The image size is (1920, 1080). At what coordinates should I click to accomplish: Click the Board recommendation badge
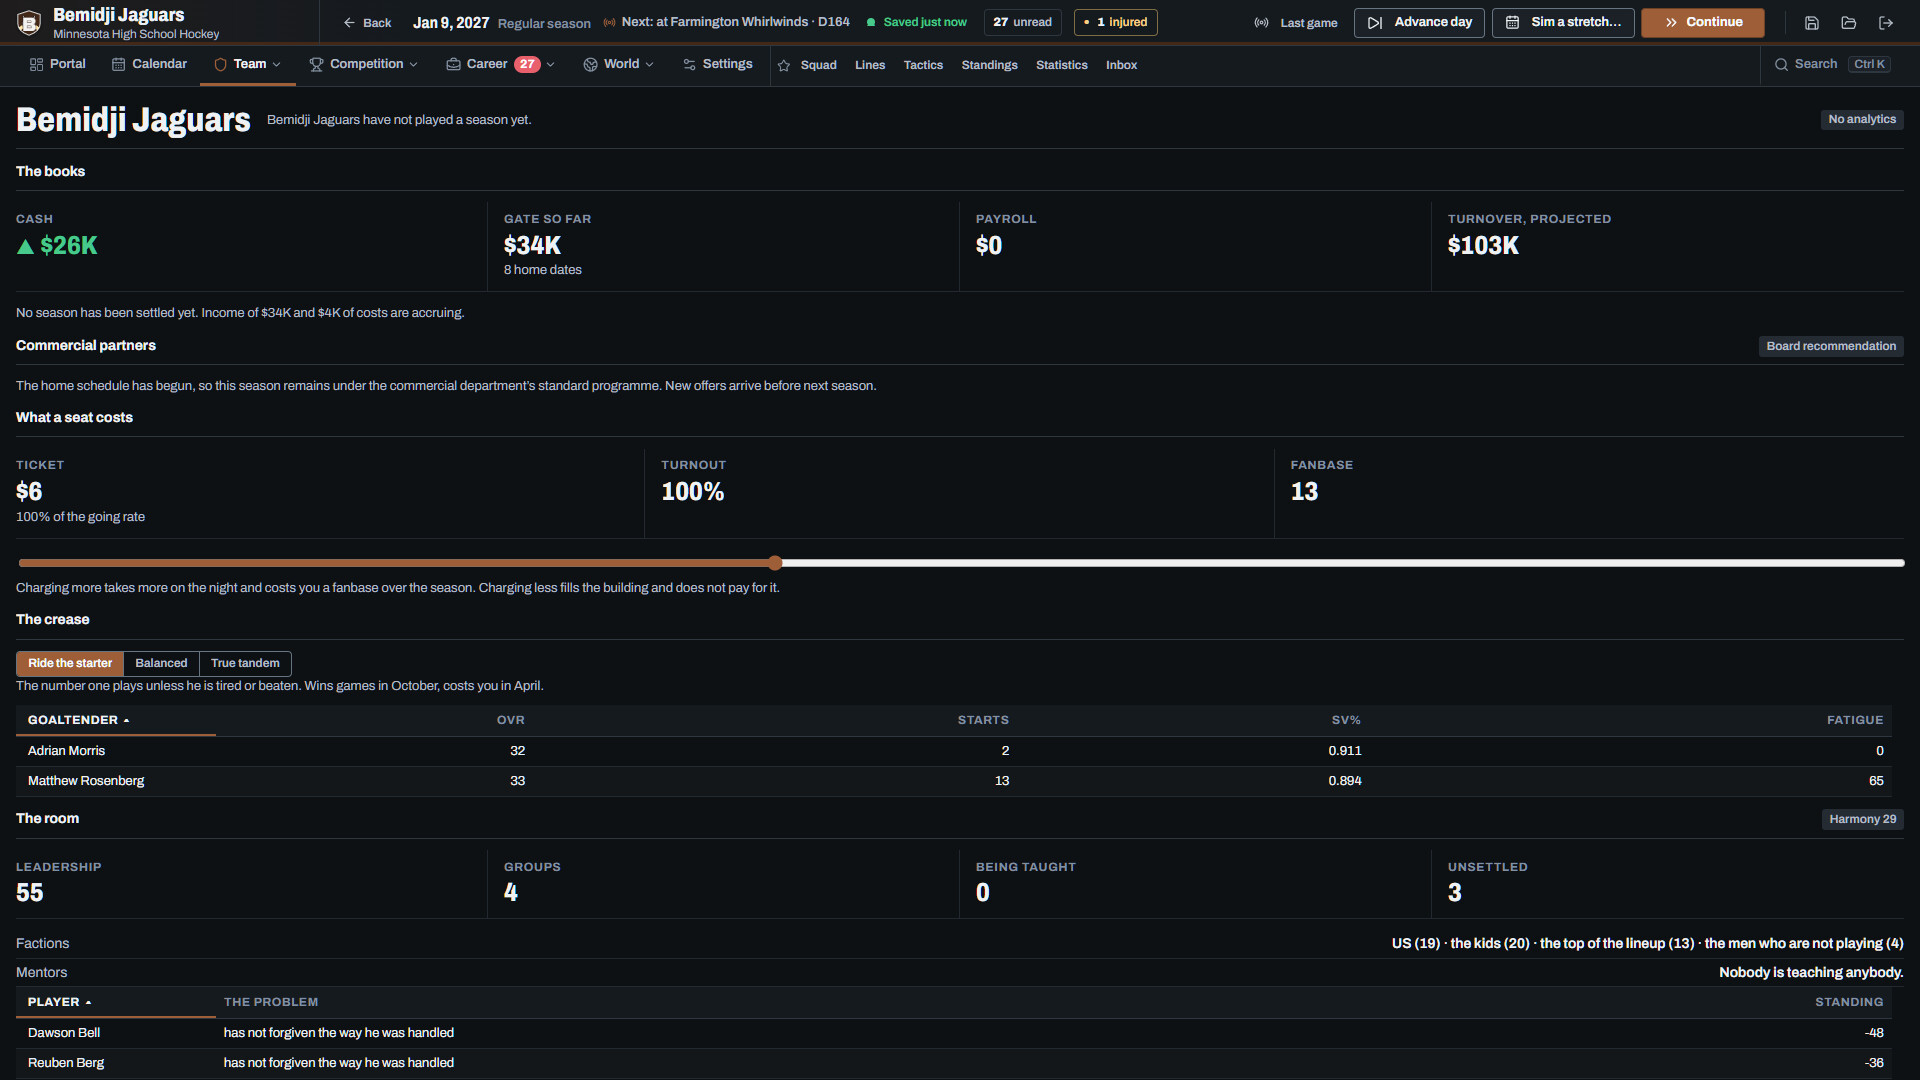(x=1831, y=346)
